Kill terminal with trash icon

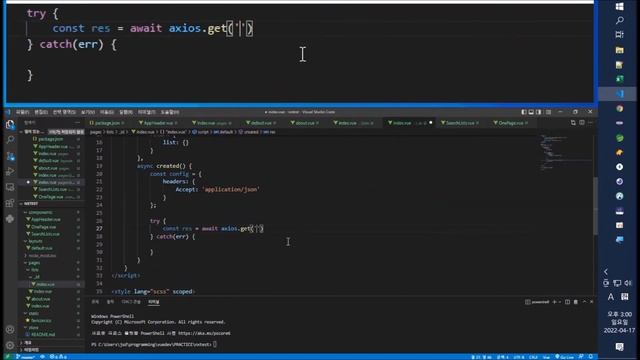[576, 302]
